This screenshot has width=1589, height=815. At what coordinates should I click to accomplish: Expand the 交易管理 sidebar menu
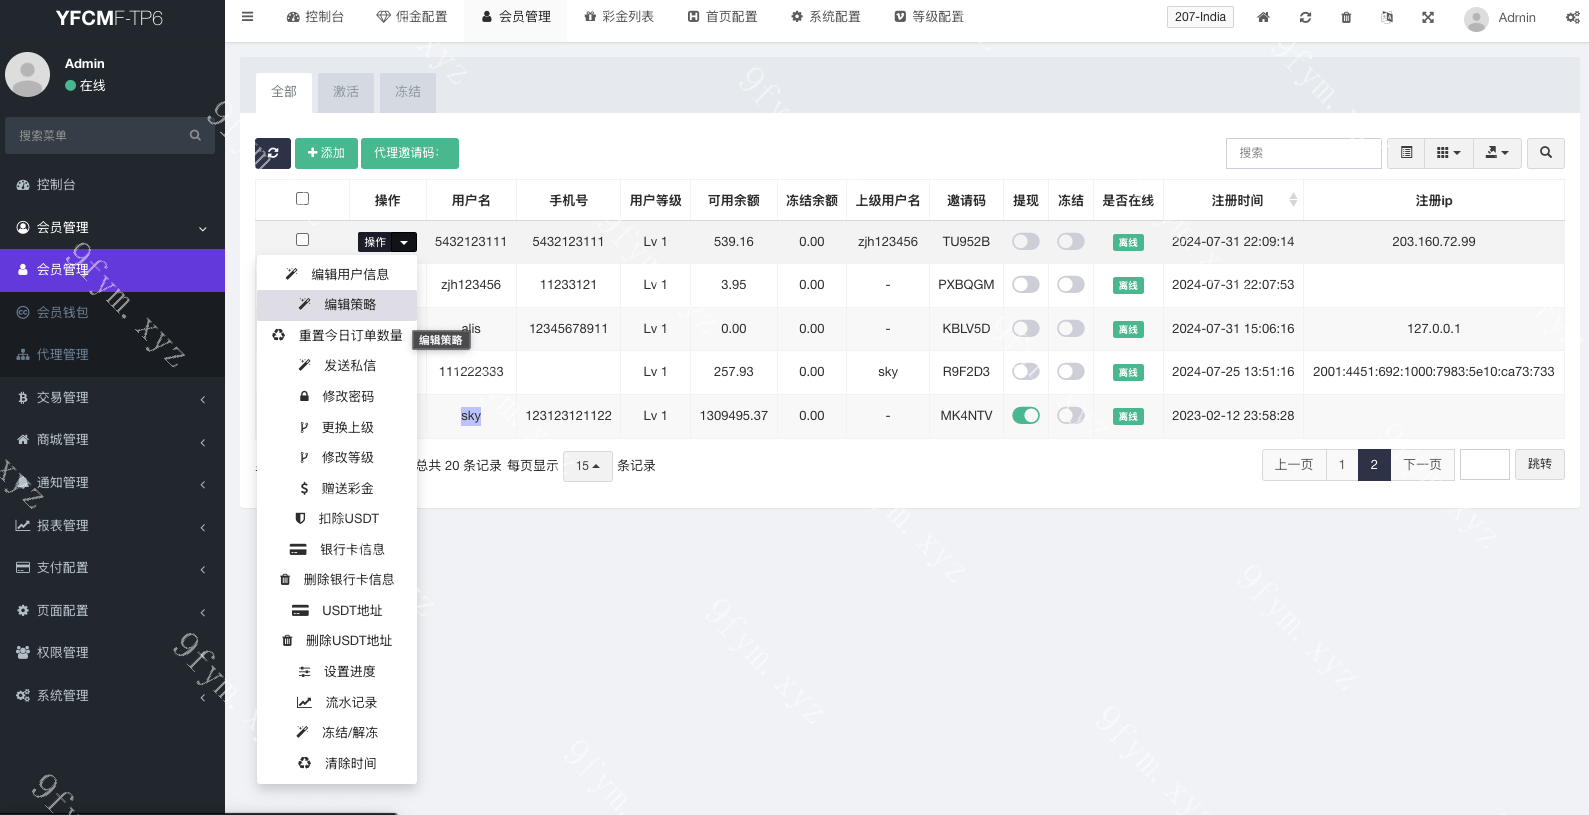point(112,398)
